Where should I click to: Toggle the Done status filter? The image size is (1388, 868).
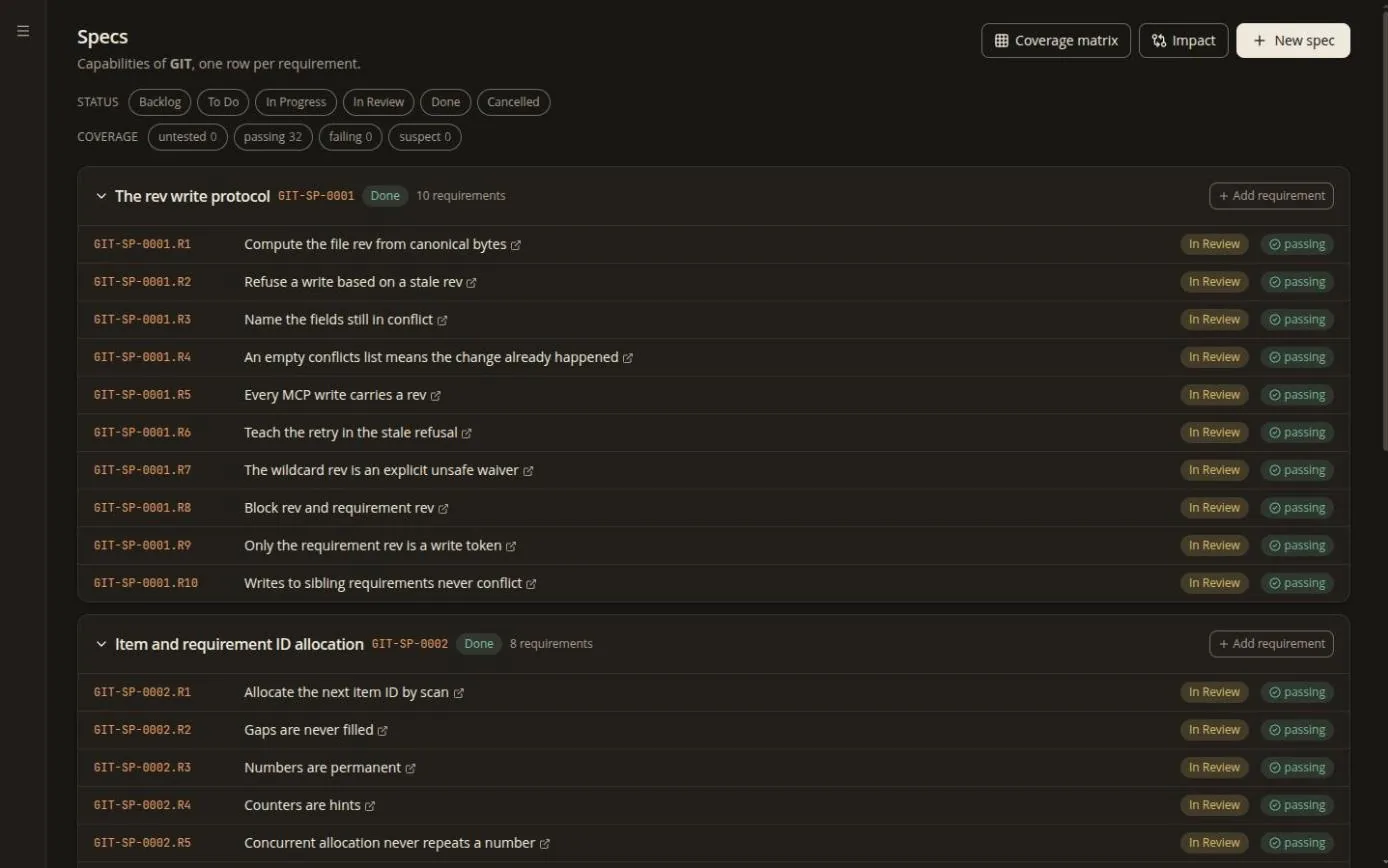[446, 102]
